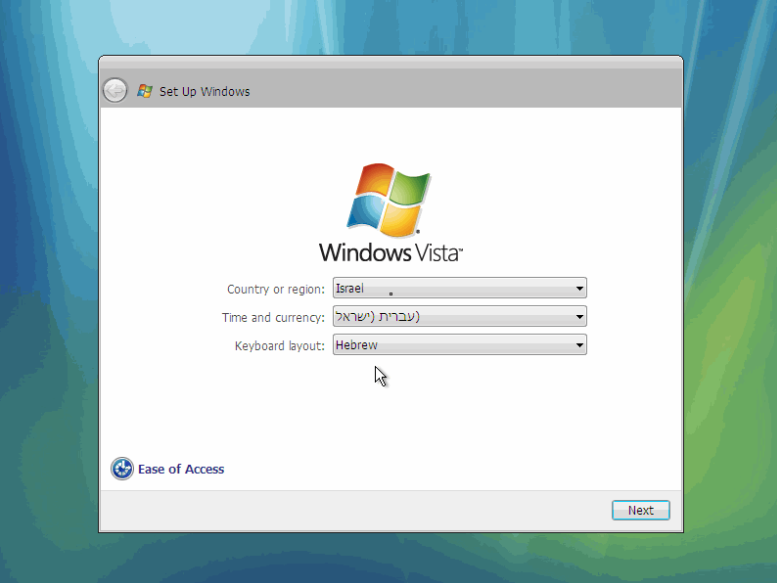Click the "Set Up Windows" title text
Screen dimensions: 777x583
(x=204, y=92)
